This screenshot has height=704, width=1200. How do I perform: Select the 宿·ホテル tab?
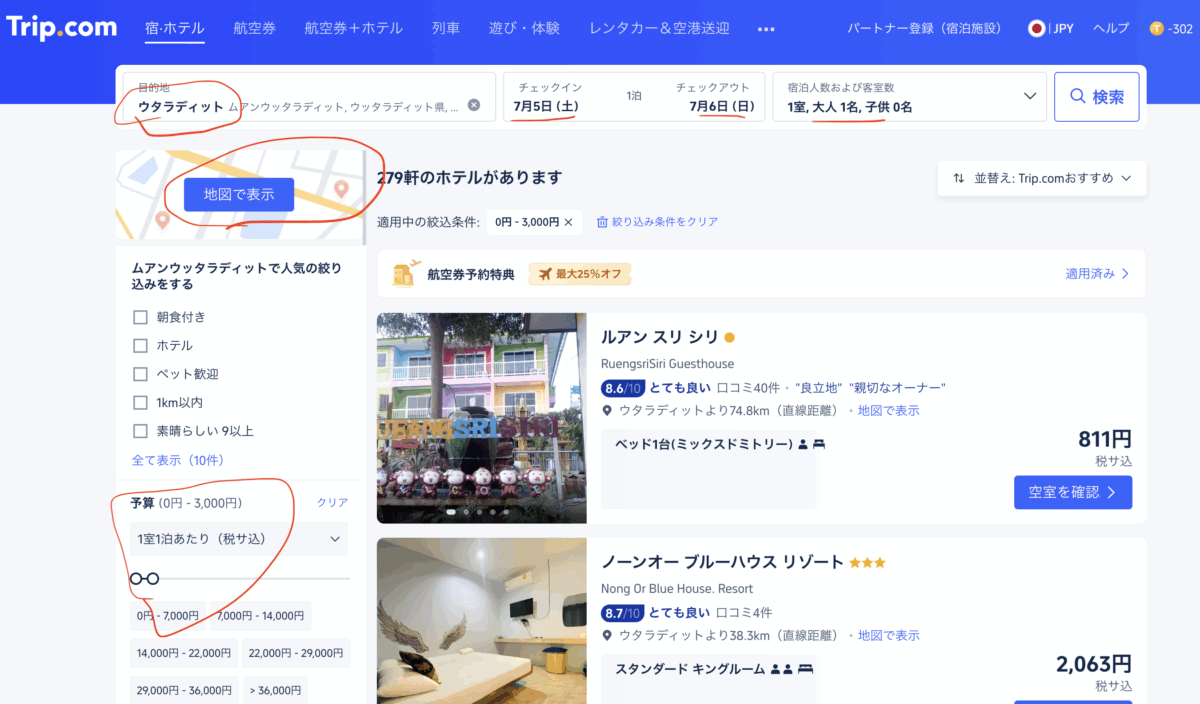(174, 29)
